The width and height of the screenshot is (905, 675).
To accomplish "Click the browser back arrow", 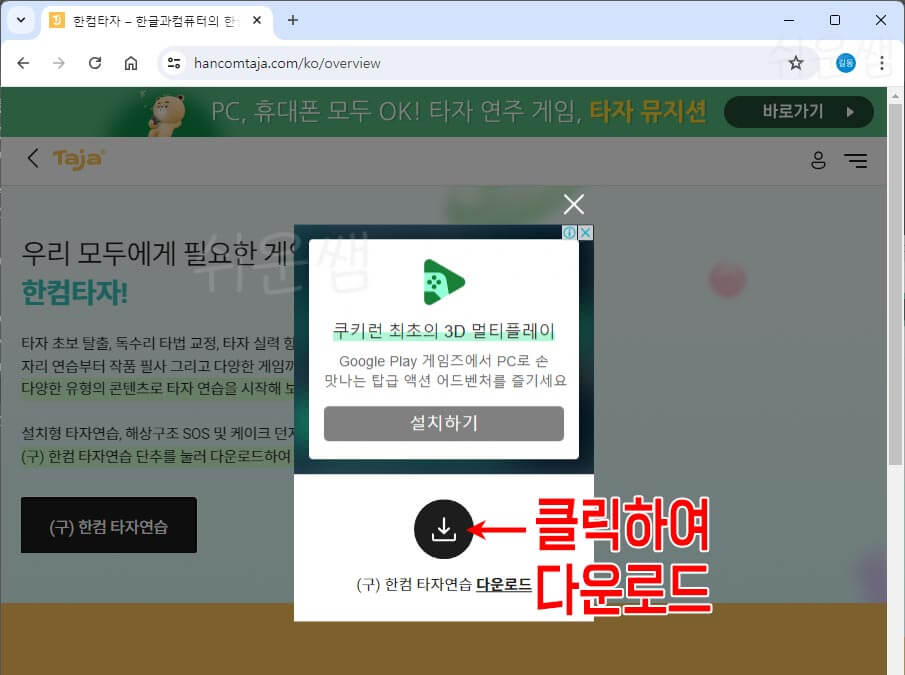I will [23, 63].
